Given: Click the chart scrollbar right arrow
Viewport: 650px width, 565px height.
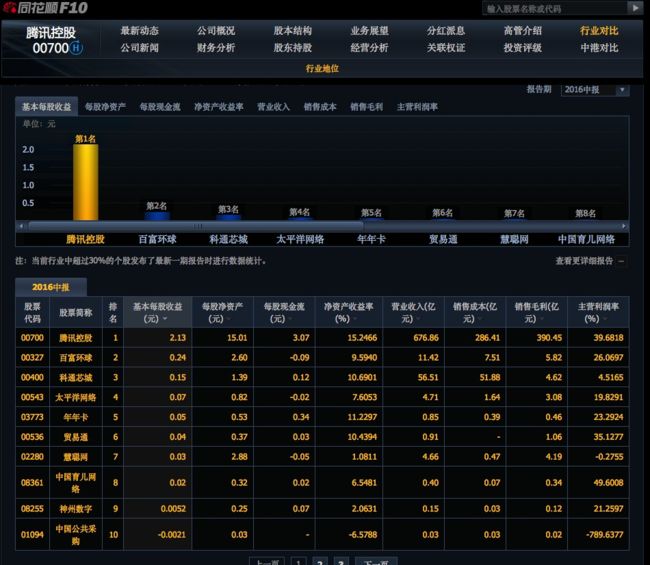Looking at the screenshot, I should [x=624, y=226].
